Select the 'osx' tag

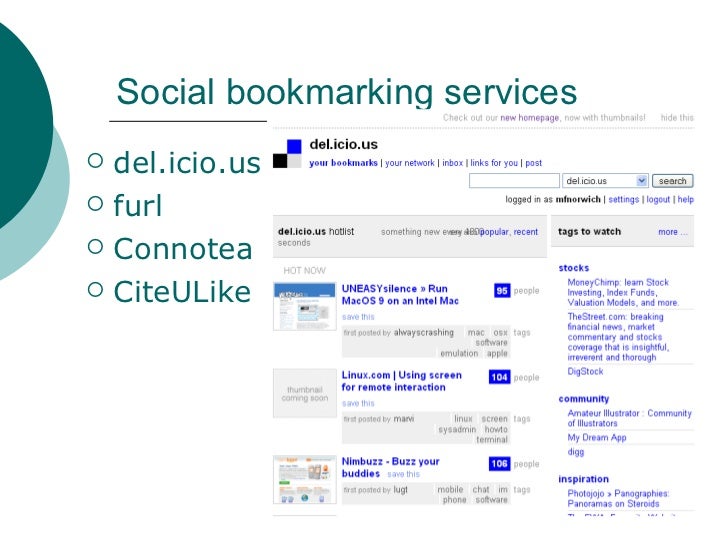pyautogui.click(x=500, y=332)
